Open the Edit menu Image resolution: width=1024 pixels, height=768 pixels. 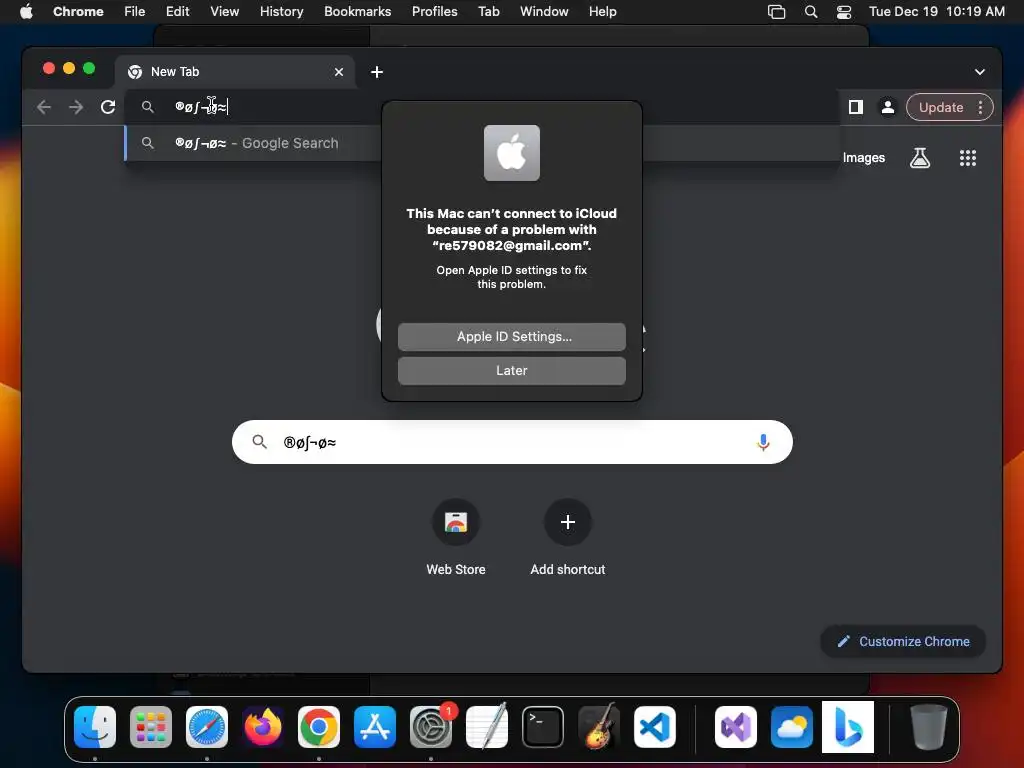click(x=177, y=12)
